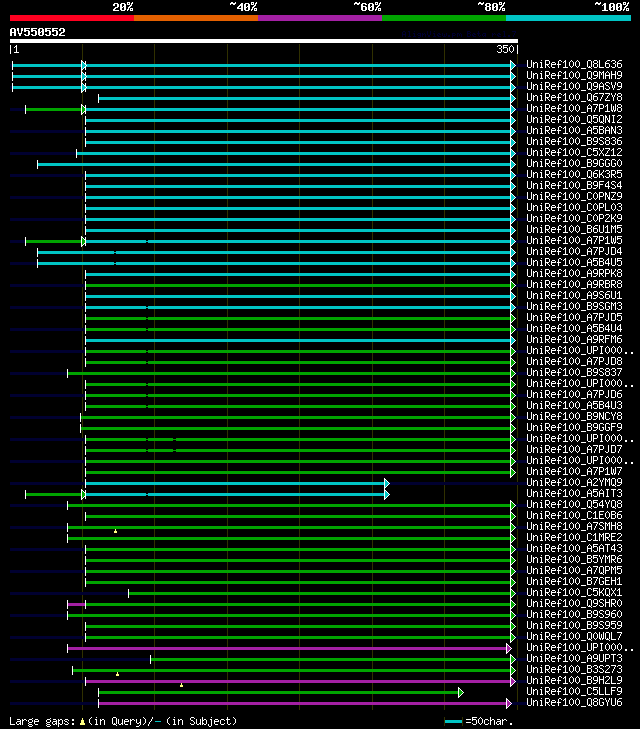640x729 pixels.
Task: Select the UniRef100_Q8GYU6 label
Action: click(574, 702)
